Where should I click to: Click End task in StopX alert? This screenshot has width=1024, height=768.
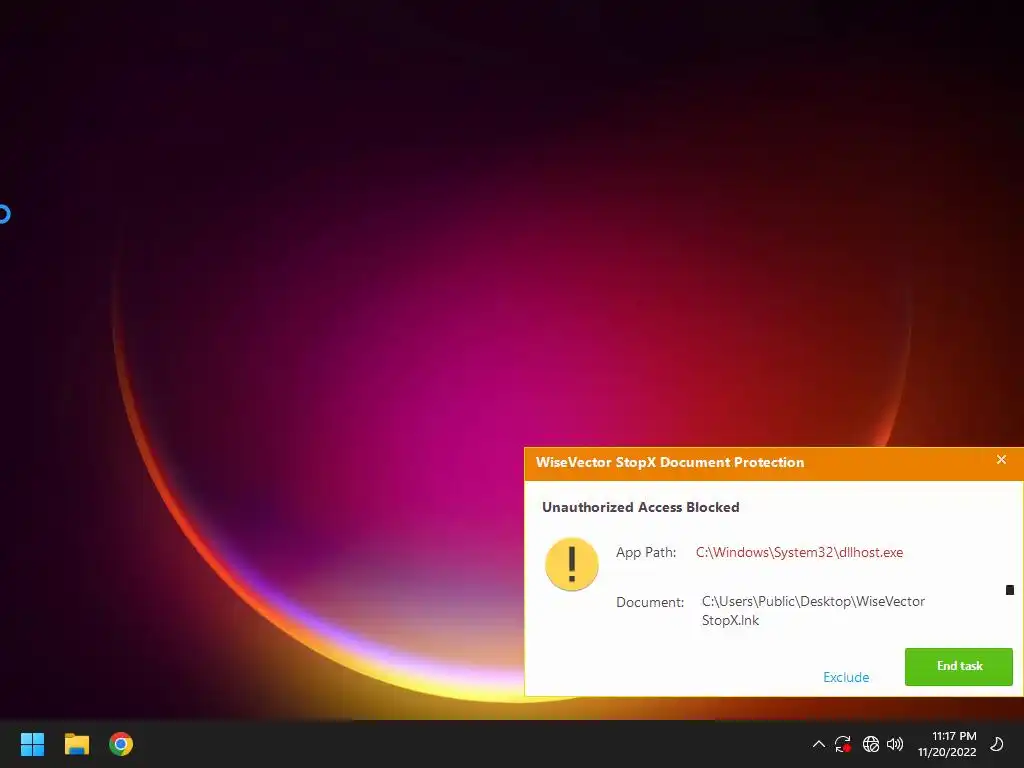tap(959, 666)
